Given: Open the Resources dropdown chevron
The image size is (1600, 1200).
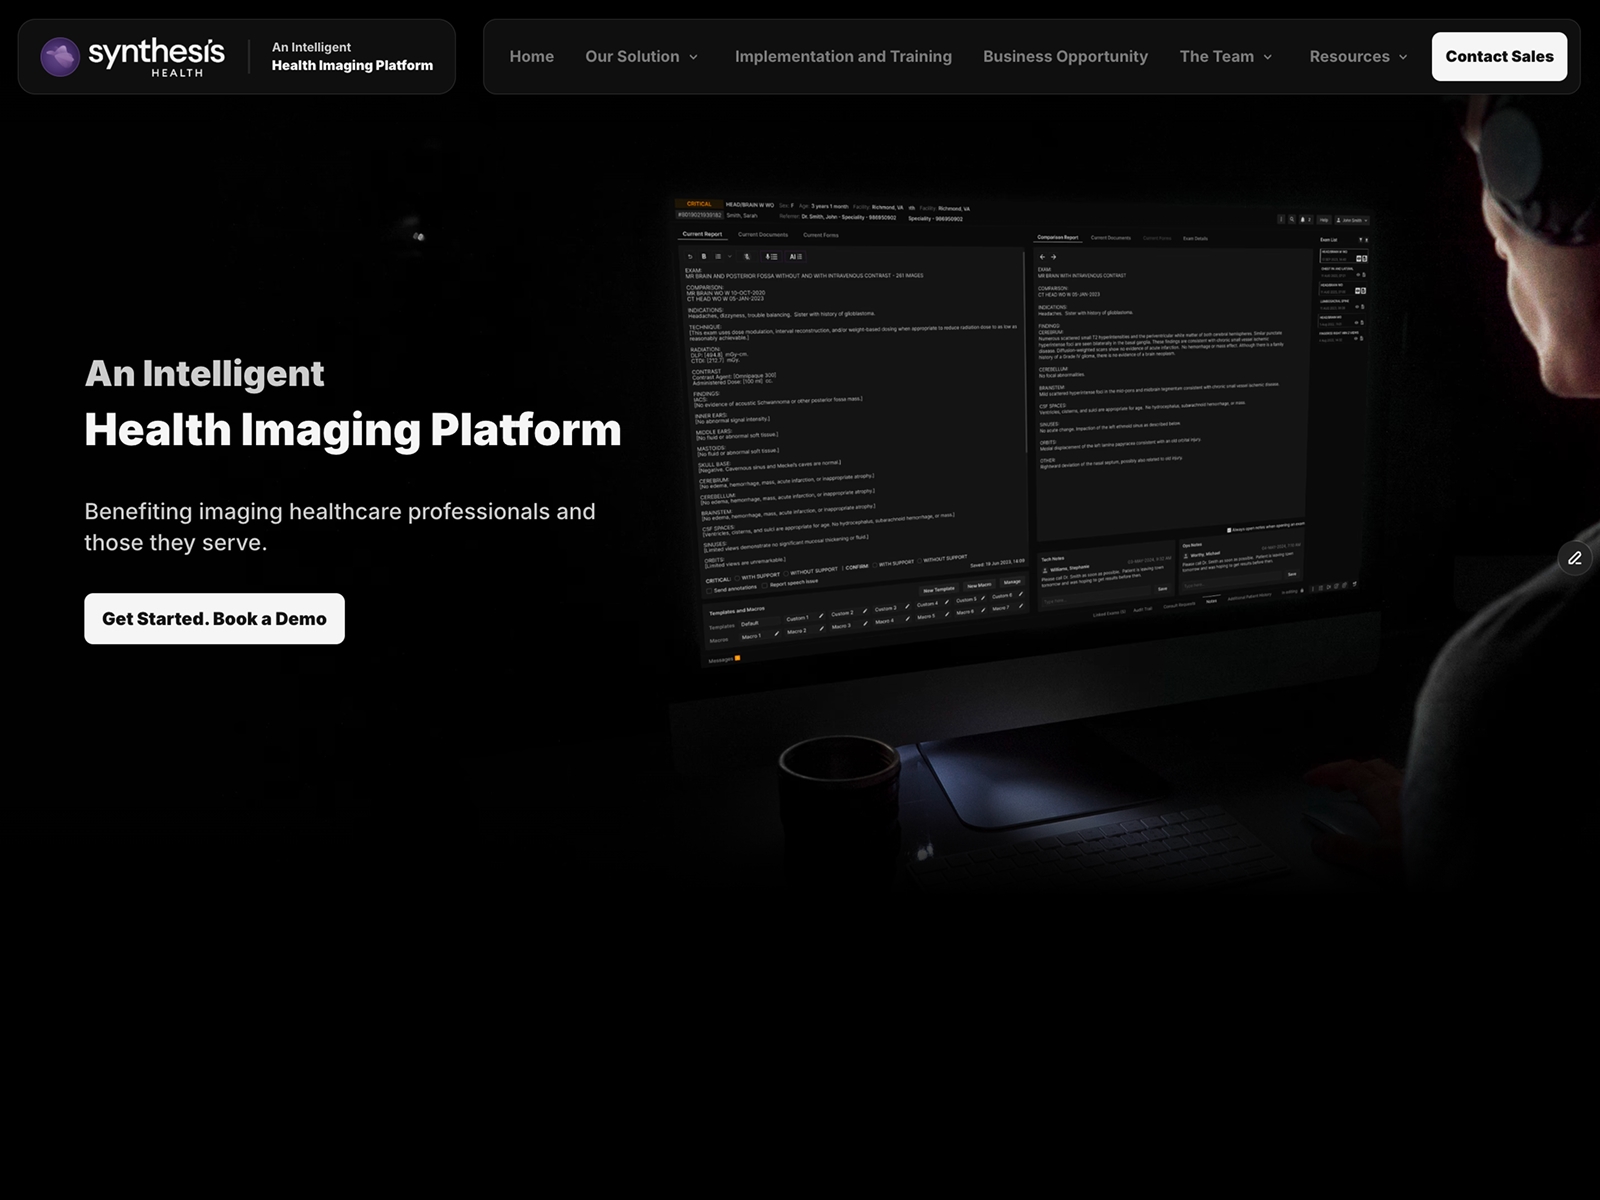Looking at the screenshot, I should tap(1403, 57).
